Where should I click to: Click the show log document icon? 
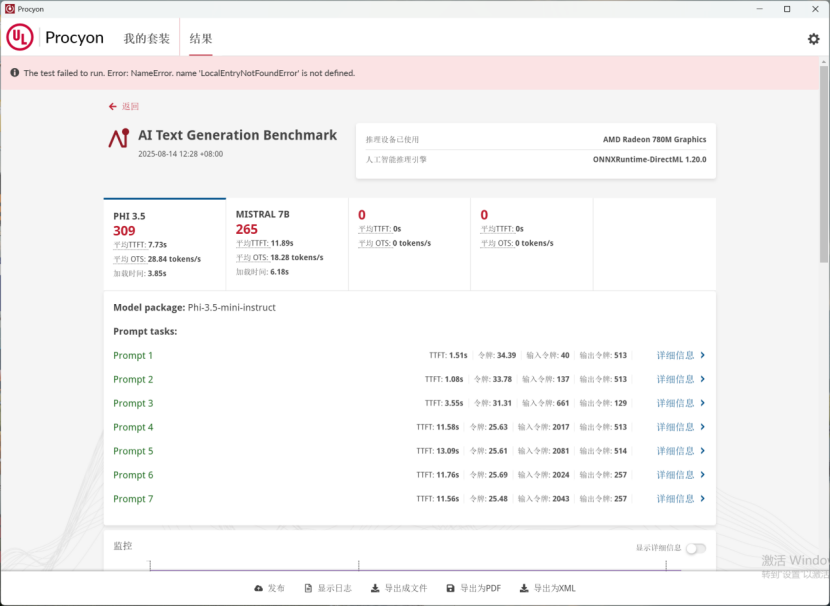coord(308,589)
